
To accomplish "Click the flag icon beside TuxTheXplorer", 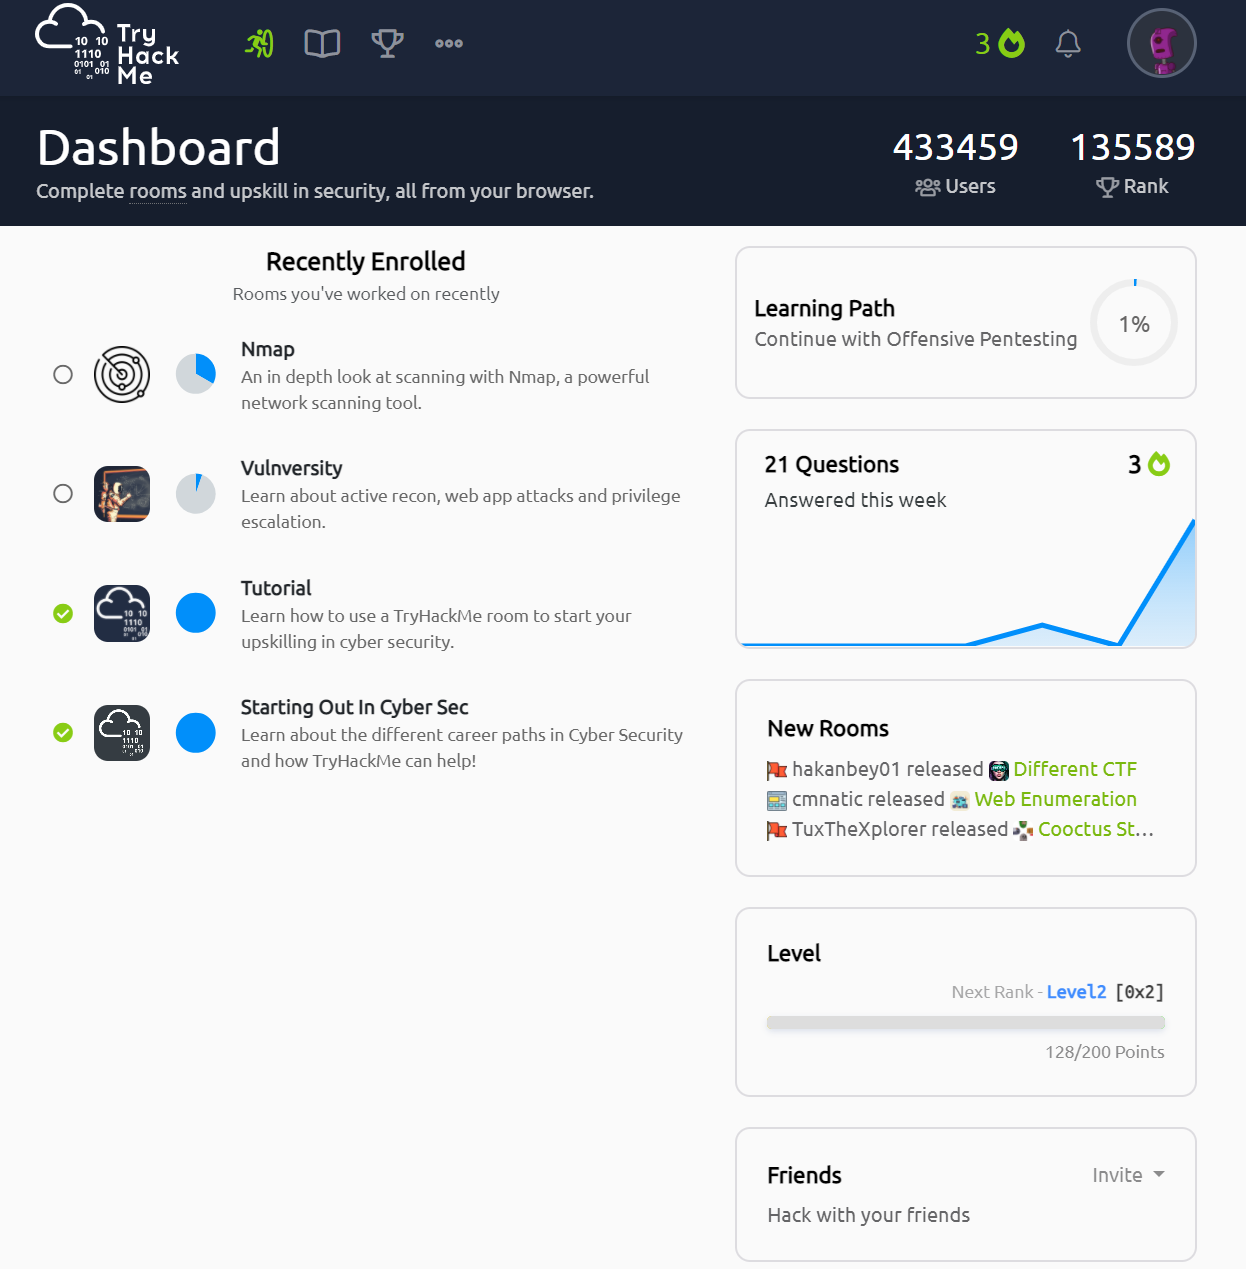I will pos(777,830).
